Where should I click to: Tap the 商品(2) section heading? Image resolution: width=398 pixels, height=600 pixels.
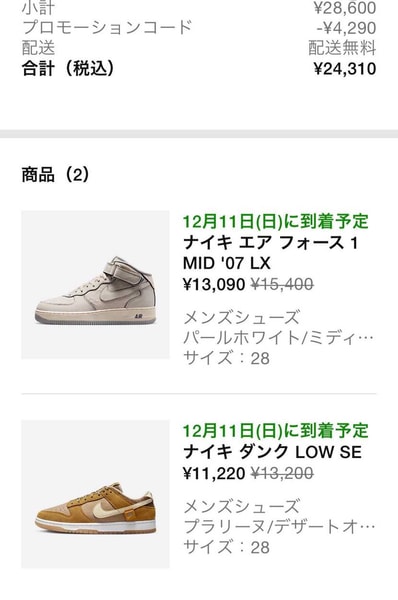tap(55, 174)
